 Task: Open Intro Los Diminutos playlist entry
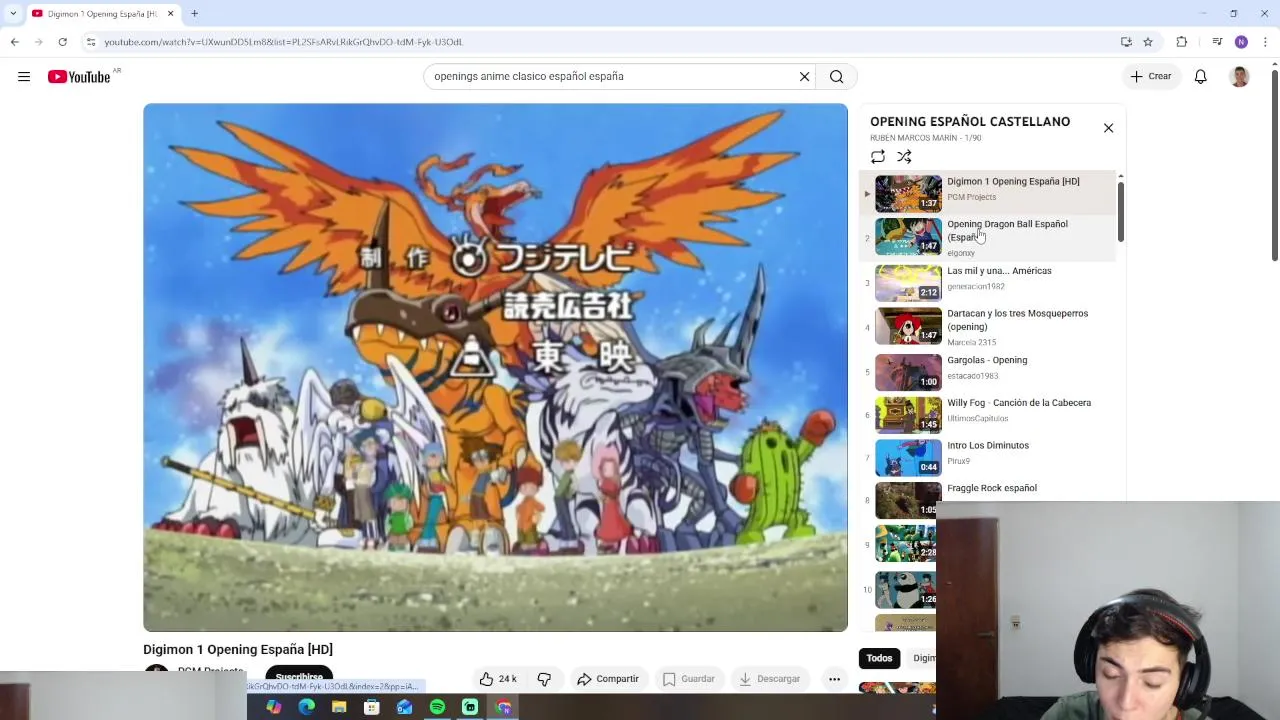tap(988, 457)
